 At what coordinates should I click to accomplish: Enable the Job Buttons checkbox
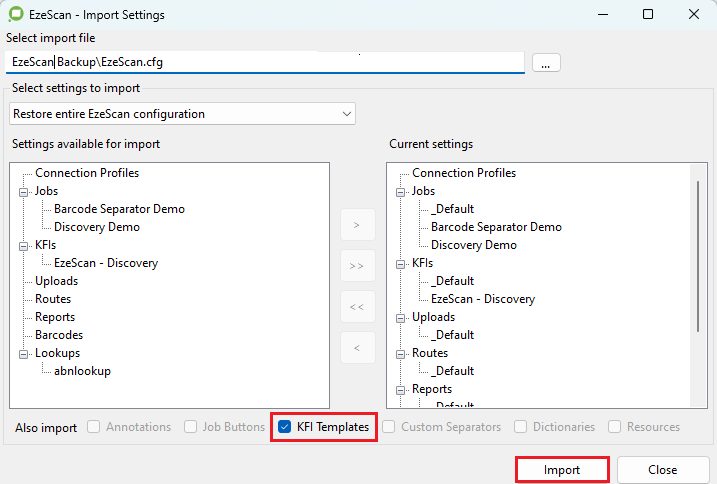click(191, 427)
